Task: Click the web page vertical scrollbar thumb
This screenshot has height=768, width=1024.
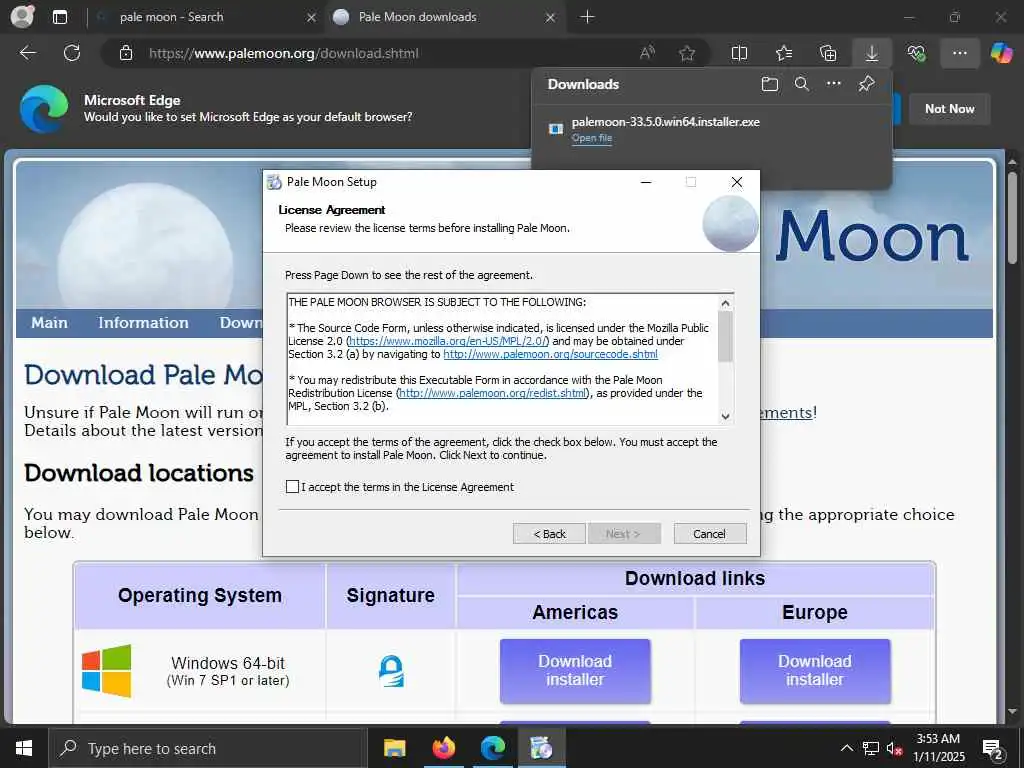Action: (1012, 217)
